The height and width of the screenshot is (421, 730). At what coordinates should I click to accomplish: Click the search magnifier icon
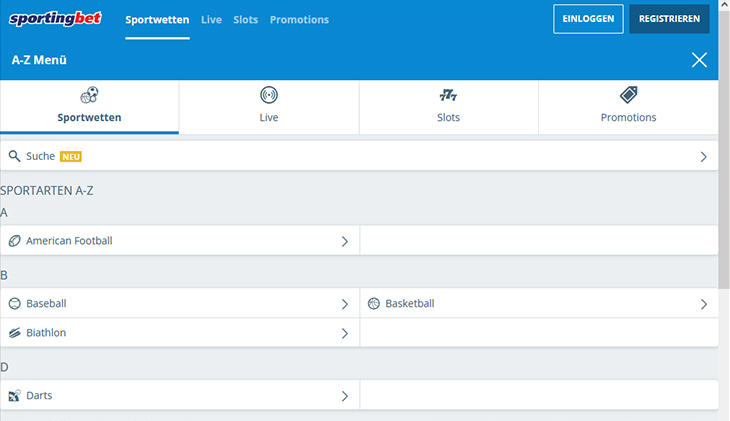coord(14,156)
